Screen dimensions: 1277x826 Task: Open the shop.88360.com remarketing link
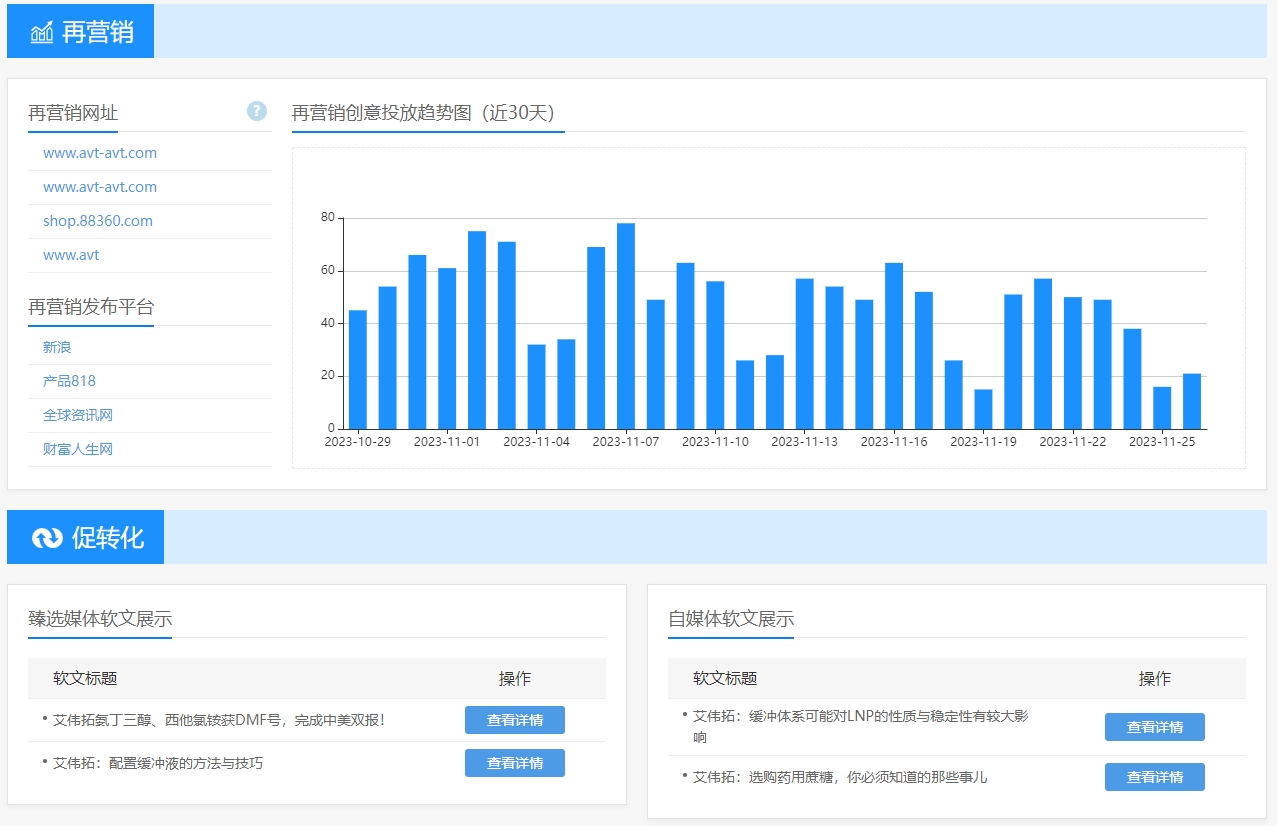click(98, 221)
